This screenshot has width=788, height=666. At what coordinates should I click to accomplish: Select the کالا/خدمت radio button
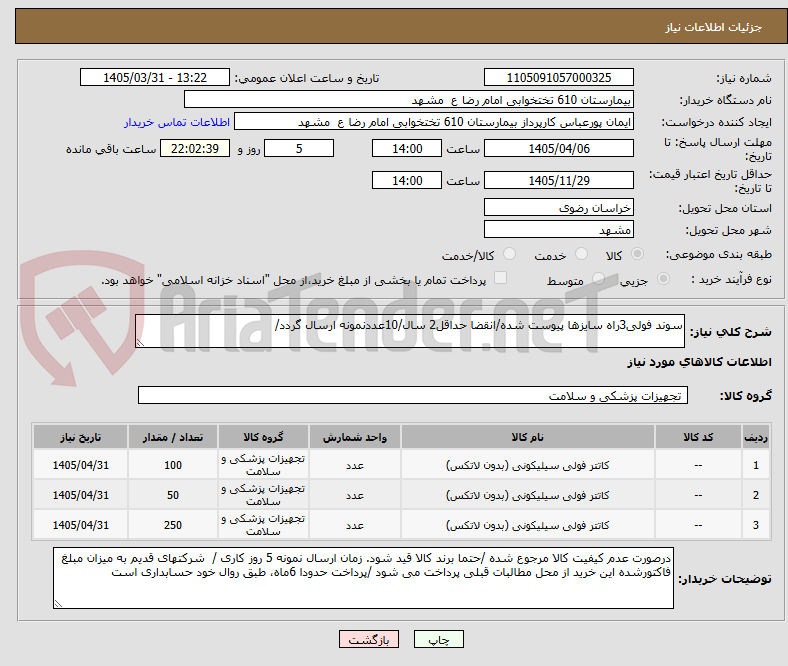510,254
